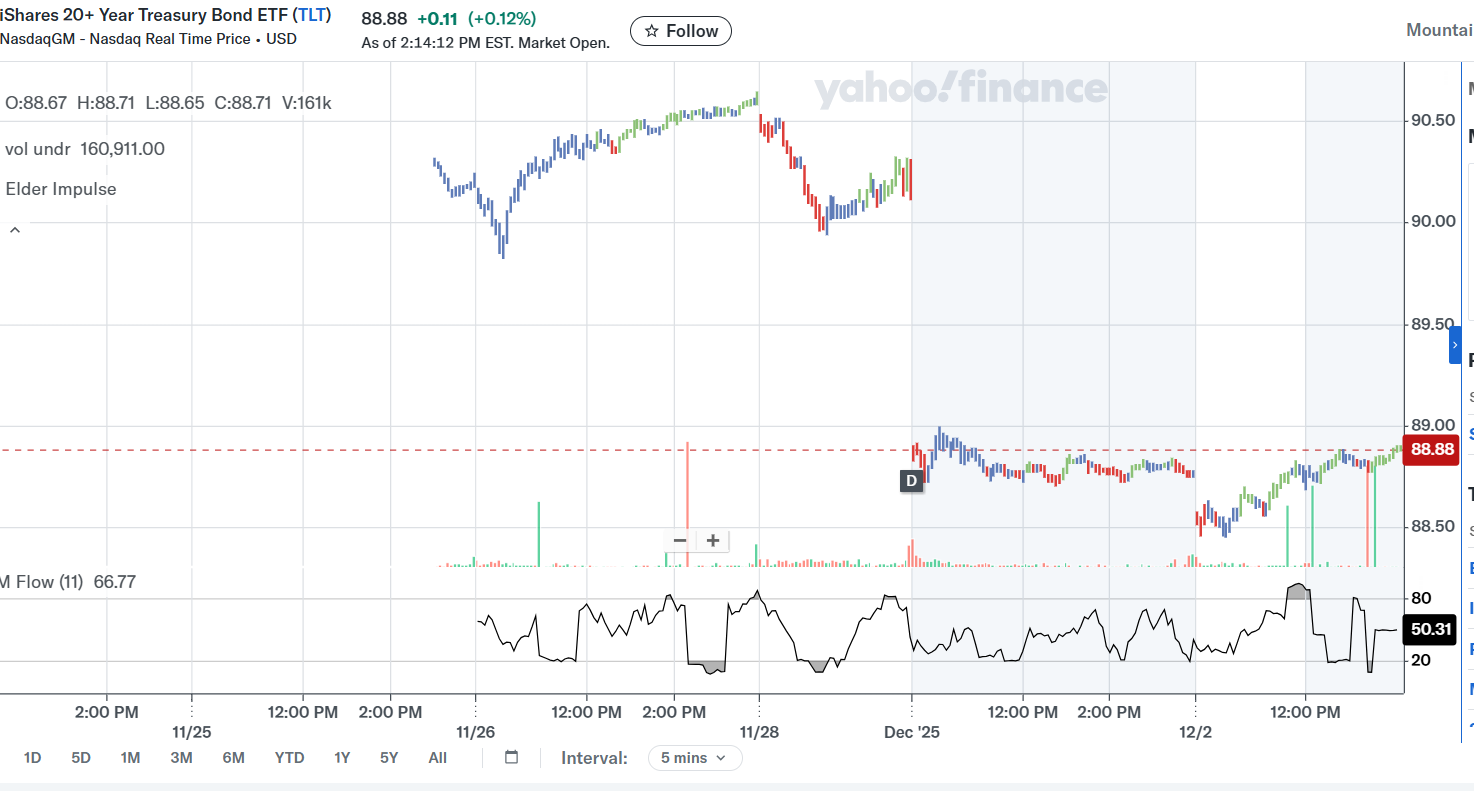Click the Follow star button

pos(681,31)
